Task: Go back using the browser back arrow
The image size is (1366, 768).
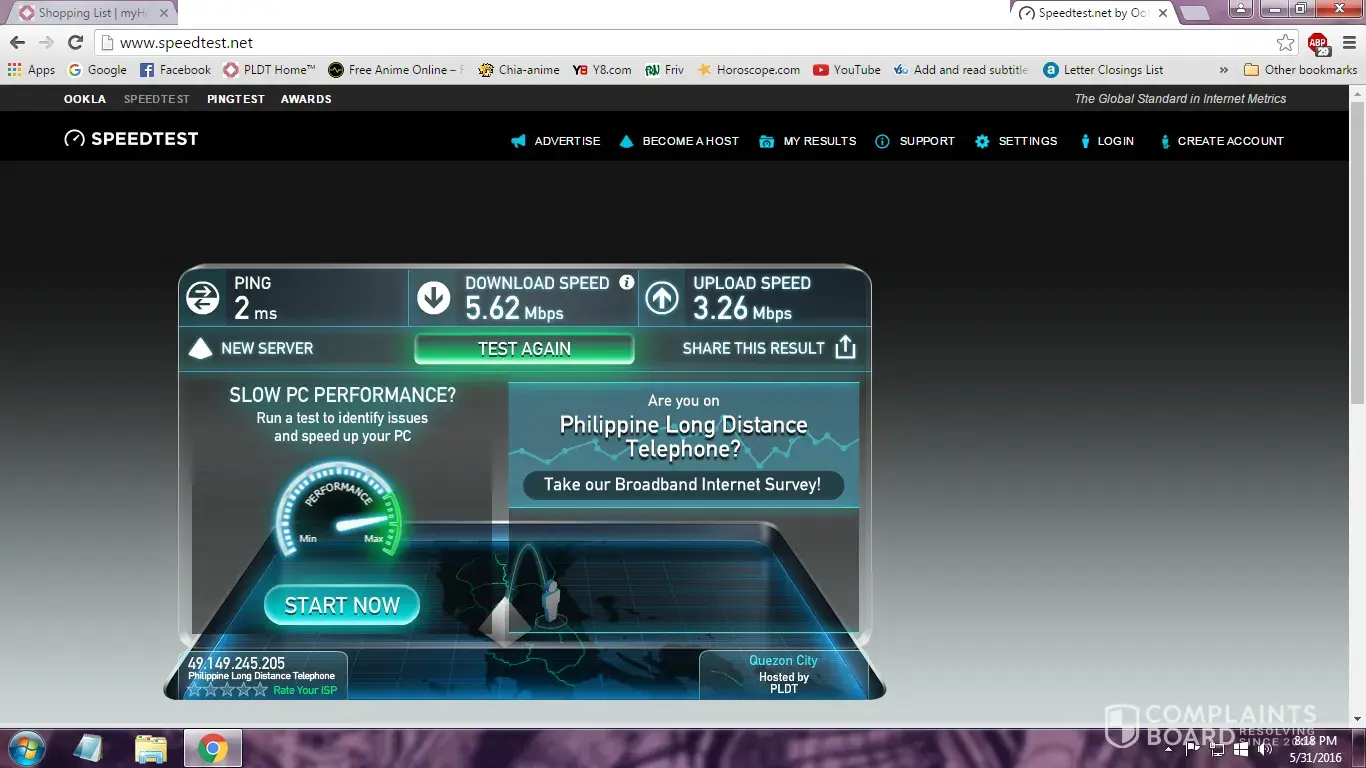Action: (17, 43)
